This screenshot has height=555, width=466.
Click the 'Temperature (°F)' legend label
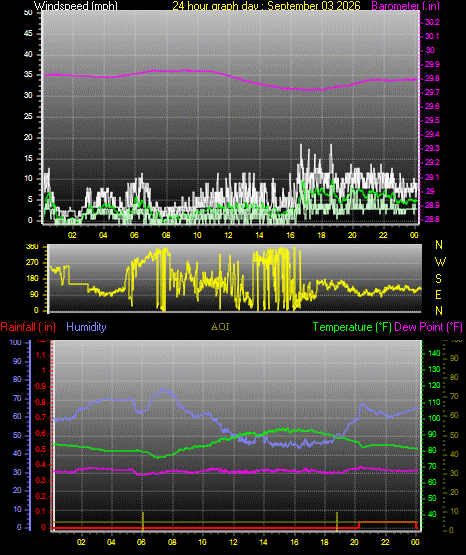coord(352,327)
